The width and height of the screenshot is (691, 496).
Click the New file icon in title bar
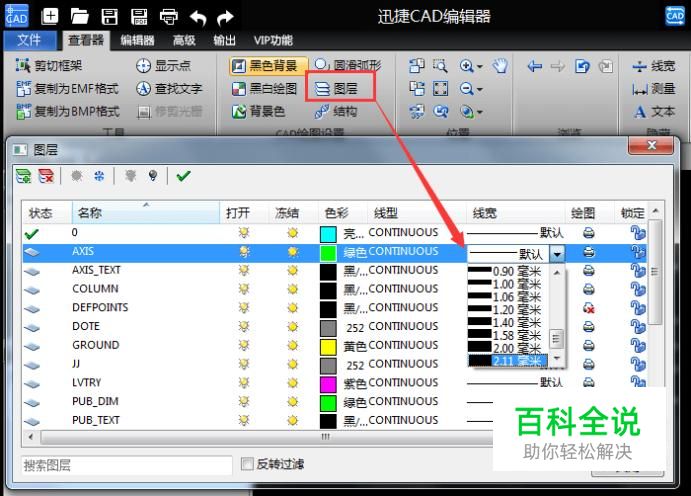point(50,17)
